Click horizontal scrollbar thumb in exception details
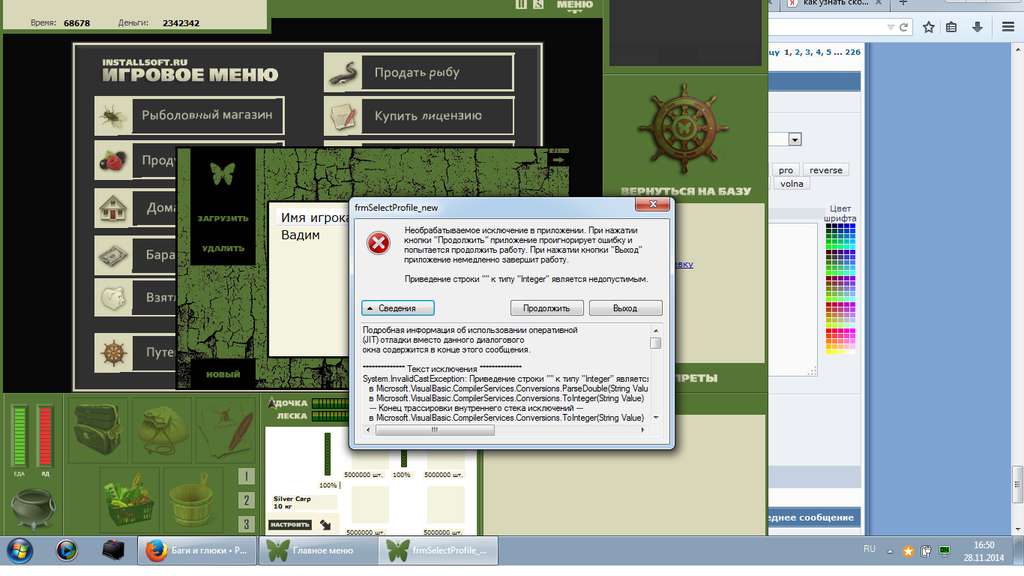This screenshot has width=1024, height=576. (434, 430)
